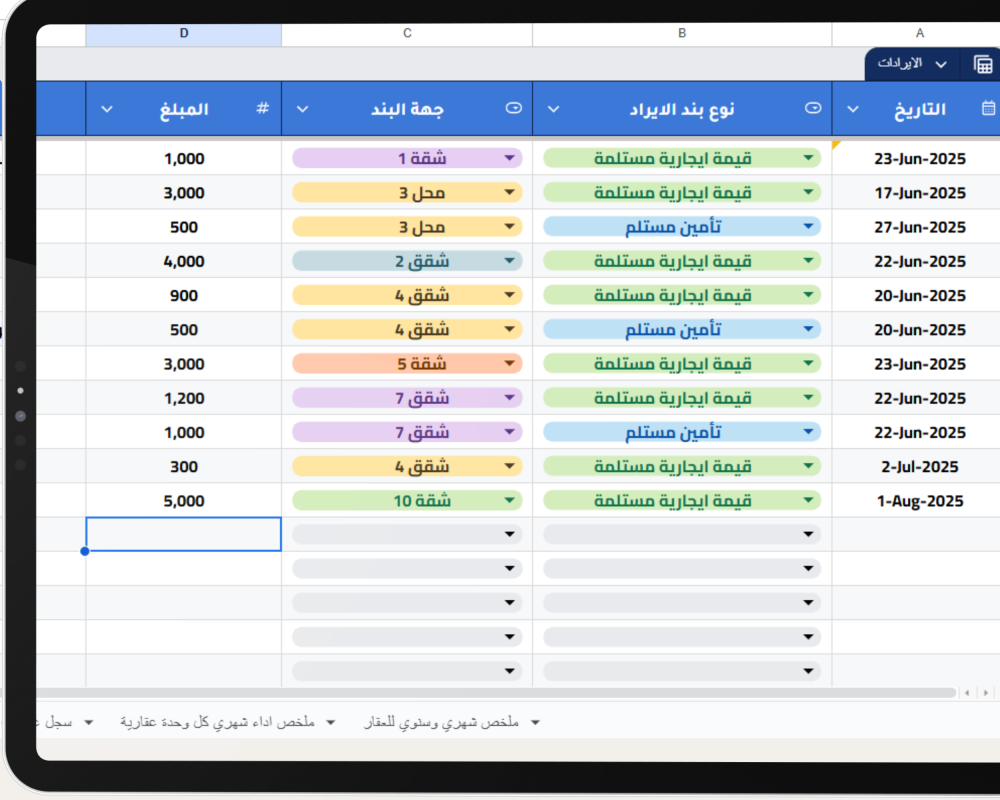This screenshot has width=1000, height=800.
Task: Open filter arrow for المبلغ column
Action: pos(107,109)
